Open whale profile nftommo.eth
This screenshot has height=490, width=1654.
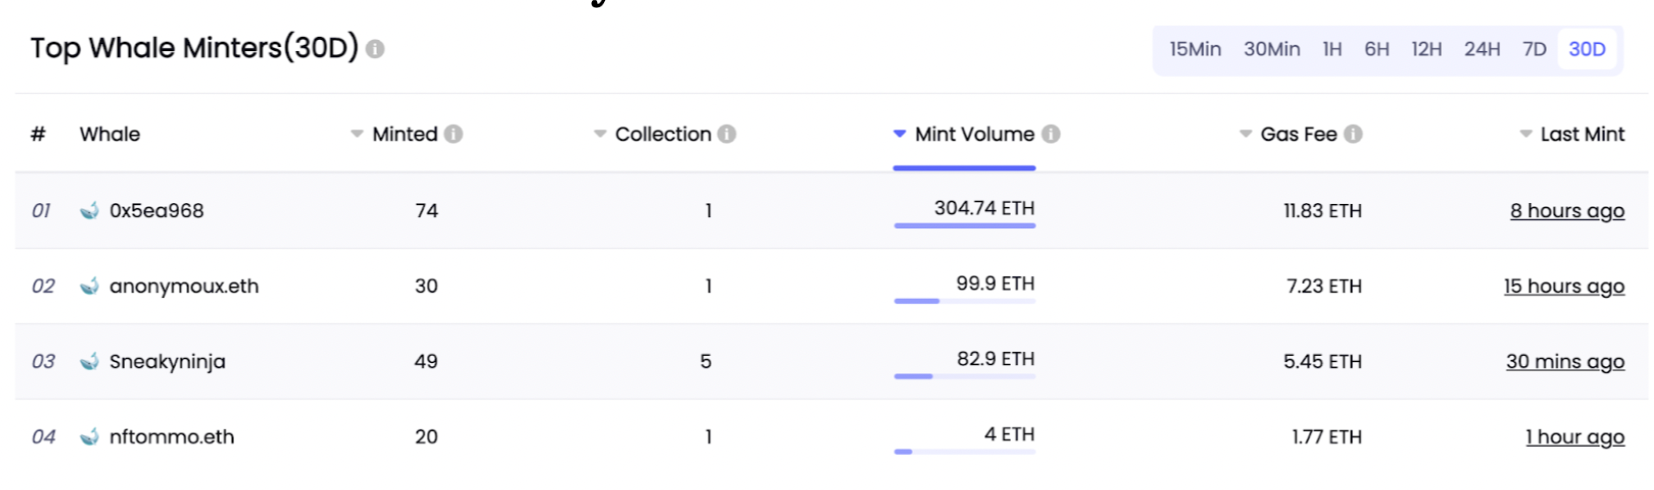coord(172,437)
